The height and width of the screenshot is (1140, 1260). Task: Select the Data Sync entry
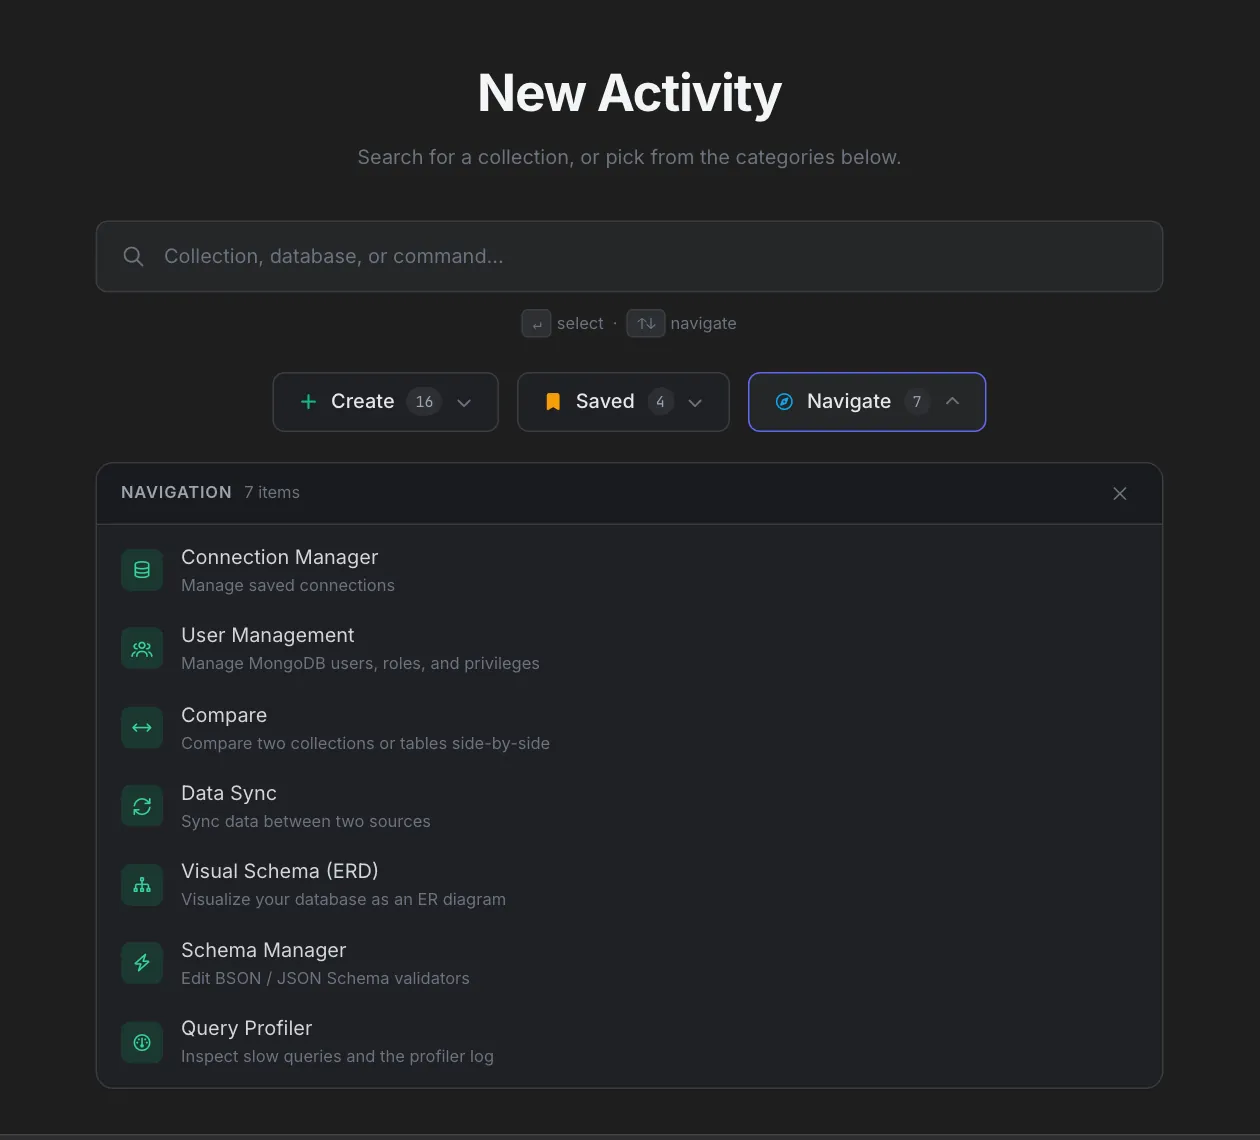[x=629, y=806]
